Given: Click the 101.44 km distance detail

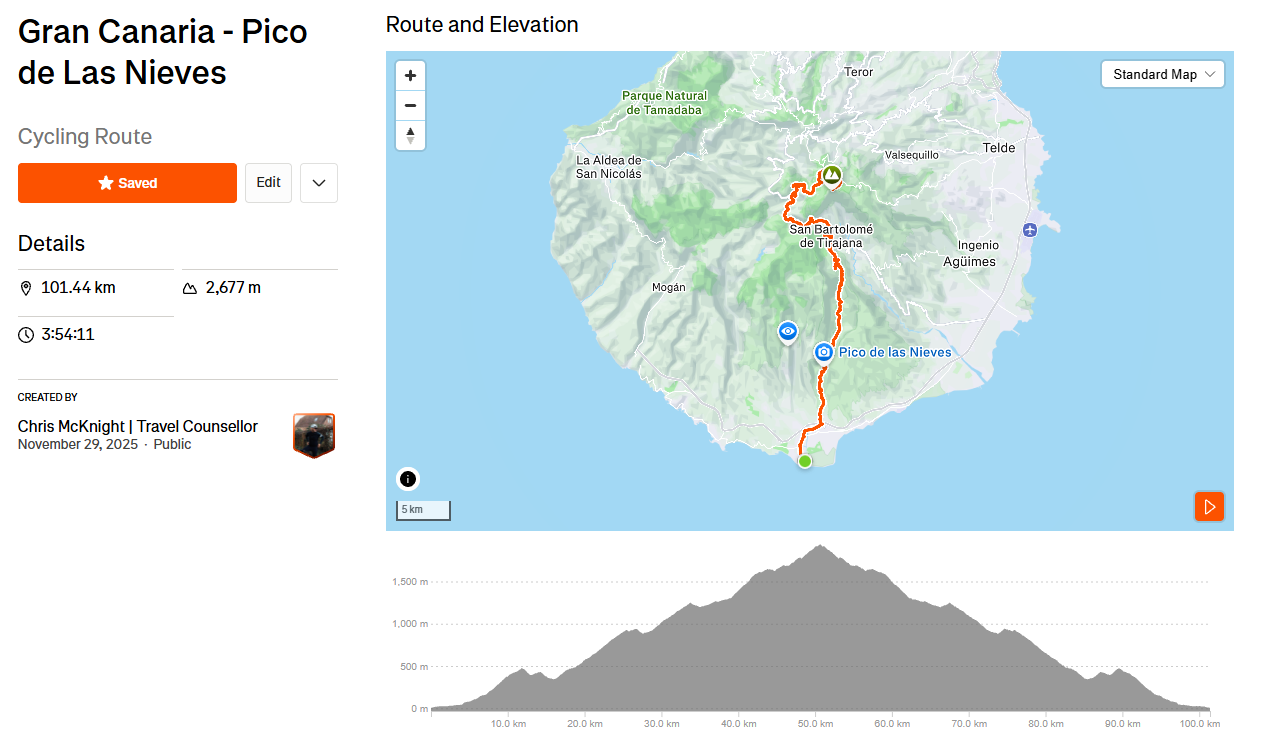Looking at the screenshot, I should pos(78,288).
